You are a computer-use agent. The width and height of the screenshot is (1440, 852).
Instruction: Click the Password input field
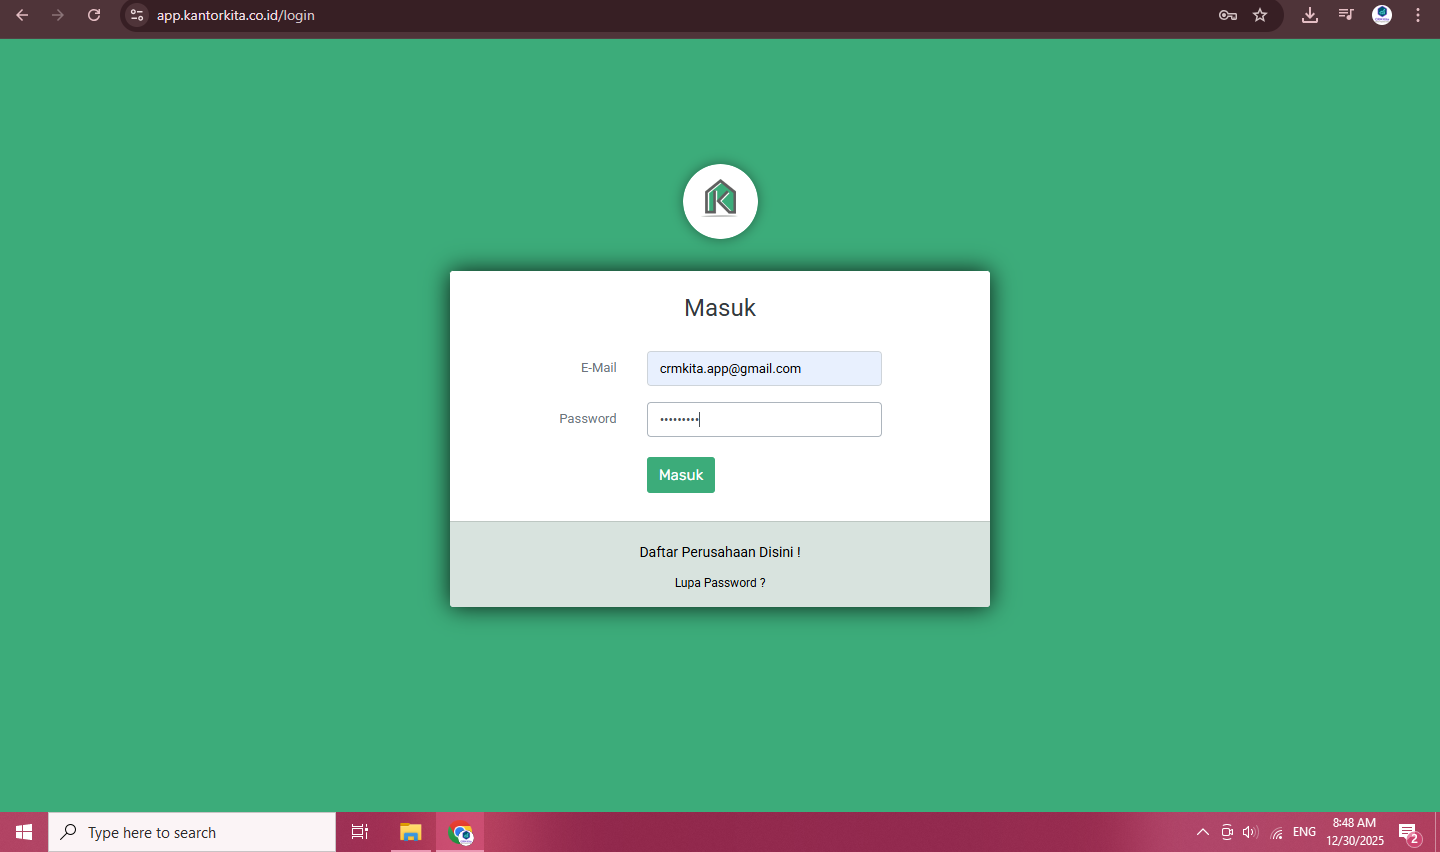pos(764,420)
